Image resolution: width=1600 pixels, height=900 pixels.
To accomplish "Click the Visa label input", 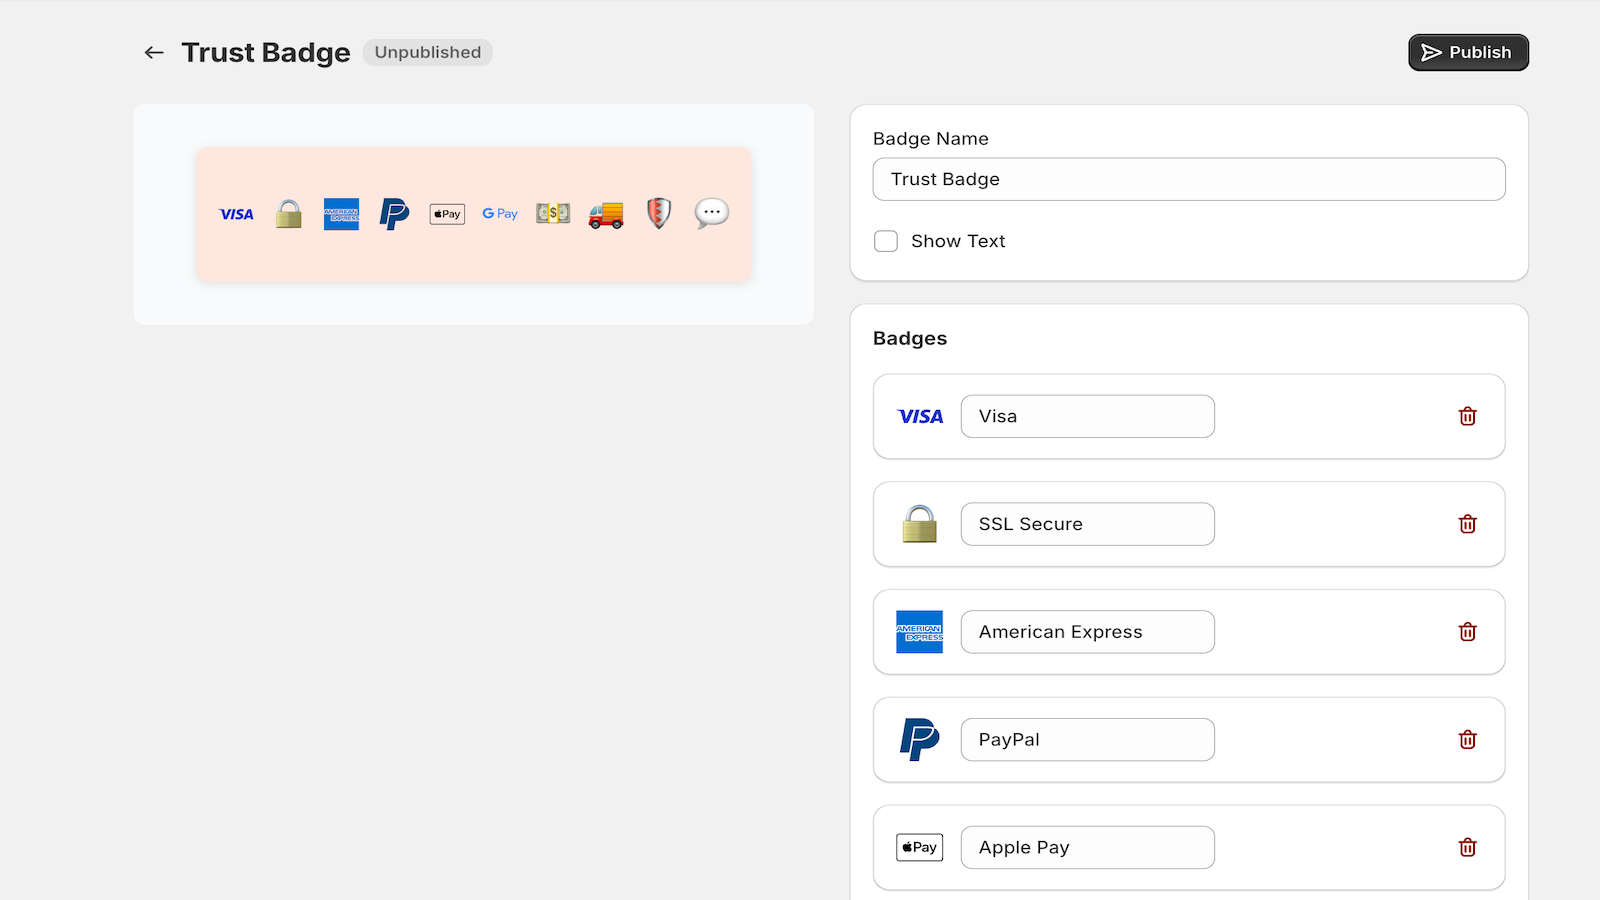I will tap(1087, 416).
